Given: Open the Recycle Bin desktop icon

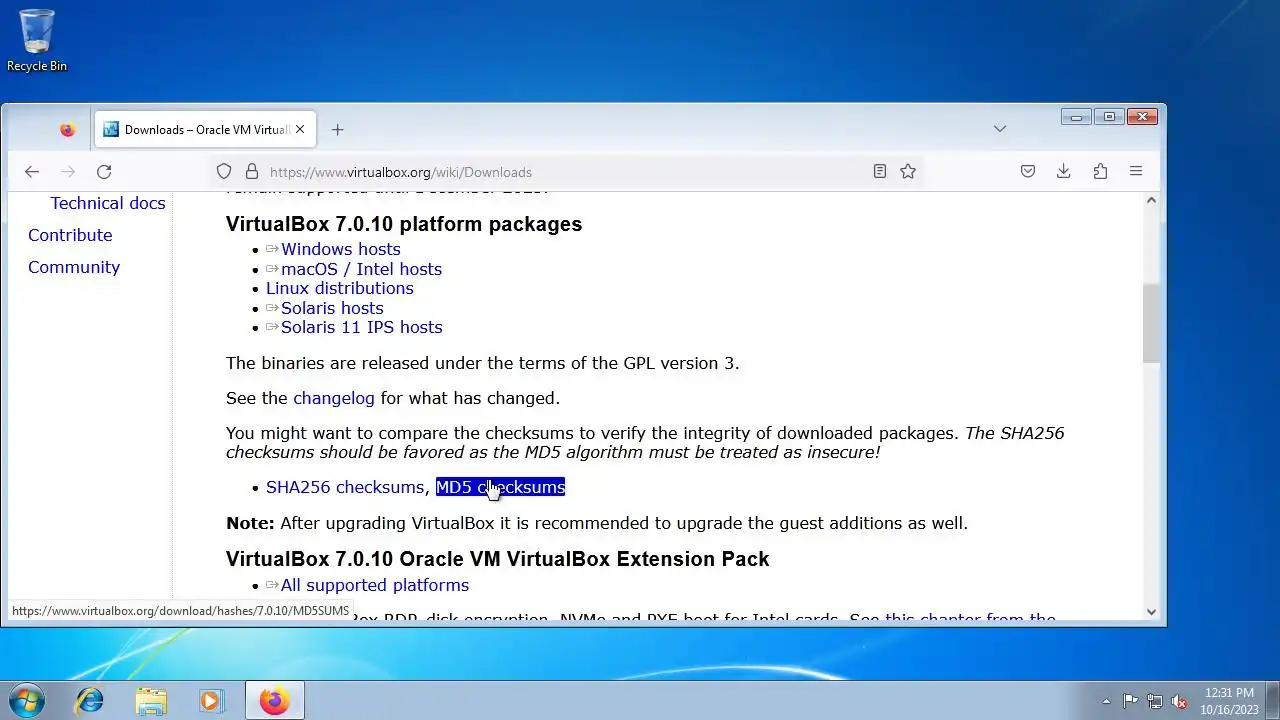Looking at the screenshot, I should point(37,41).
